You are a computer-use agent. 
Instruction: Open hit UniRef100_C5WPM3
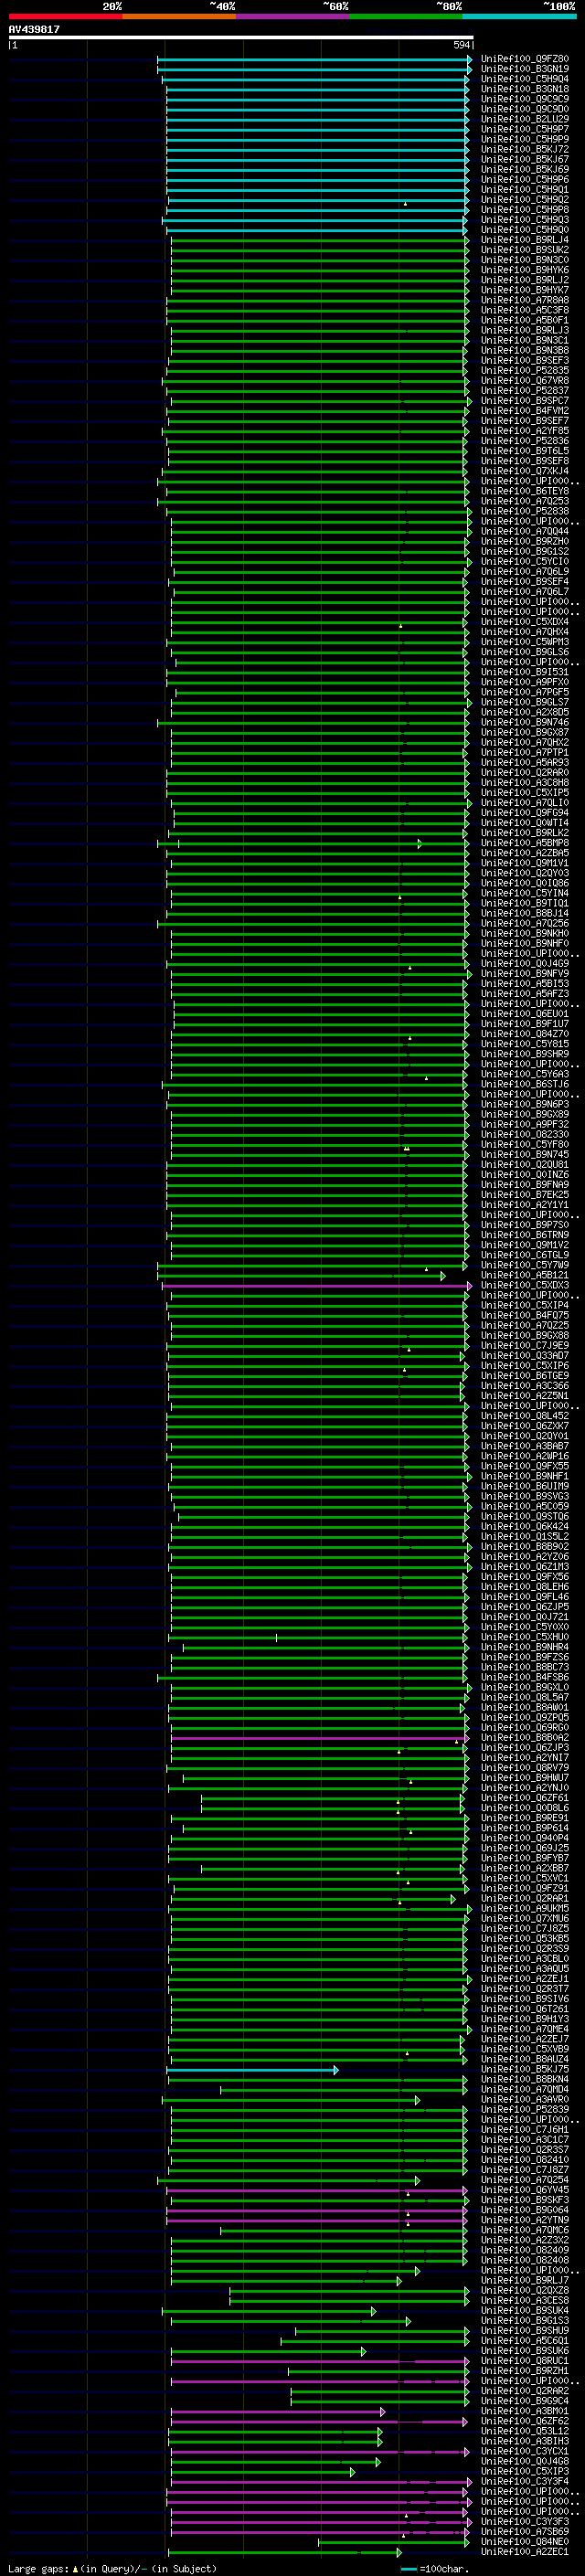coord(525,642)
